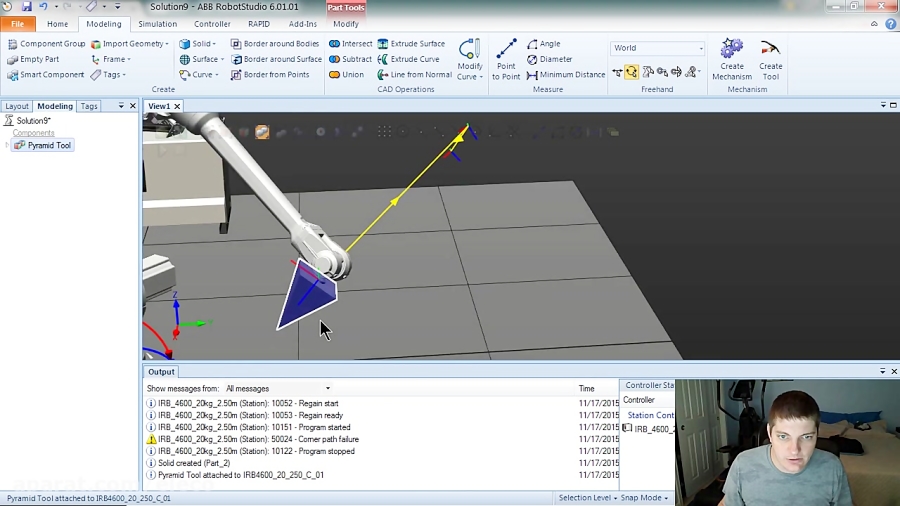This screenshot has height=506, width=900.
Task: Select the freehand Move tool
Action: pos(617,72)
